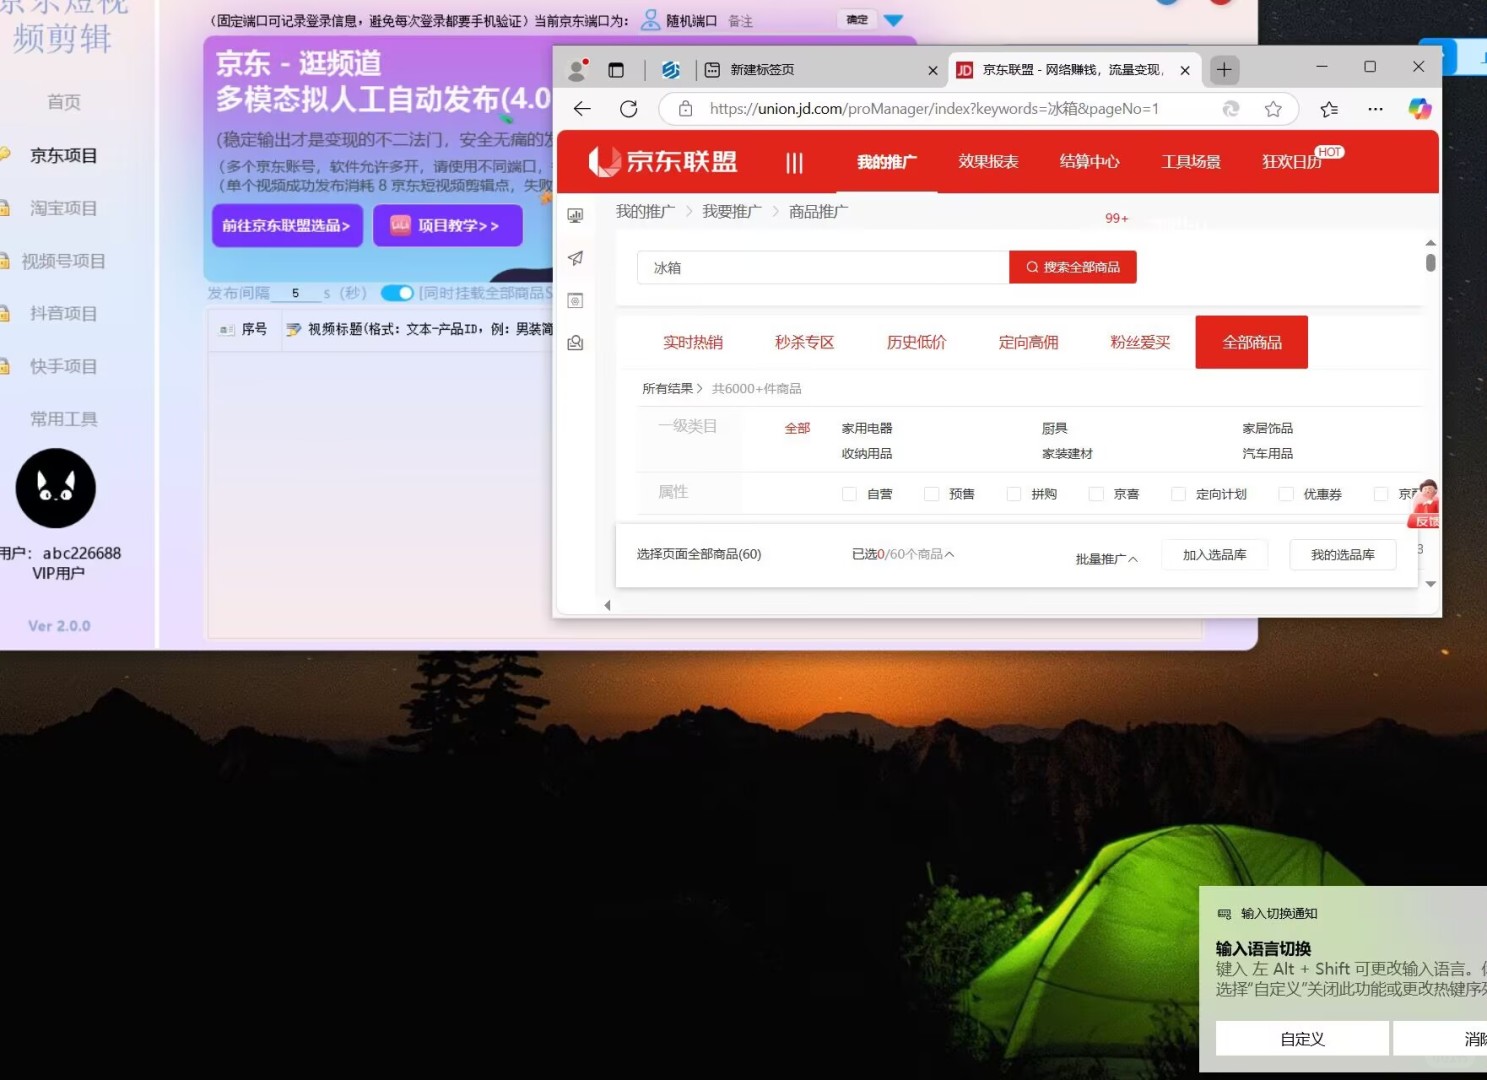Screen dimensions: 1487x1080
Task: Launch Copilot icon in browser toolbar
Action: (1420, 109)
